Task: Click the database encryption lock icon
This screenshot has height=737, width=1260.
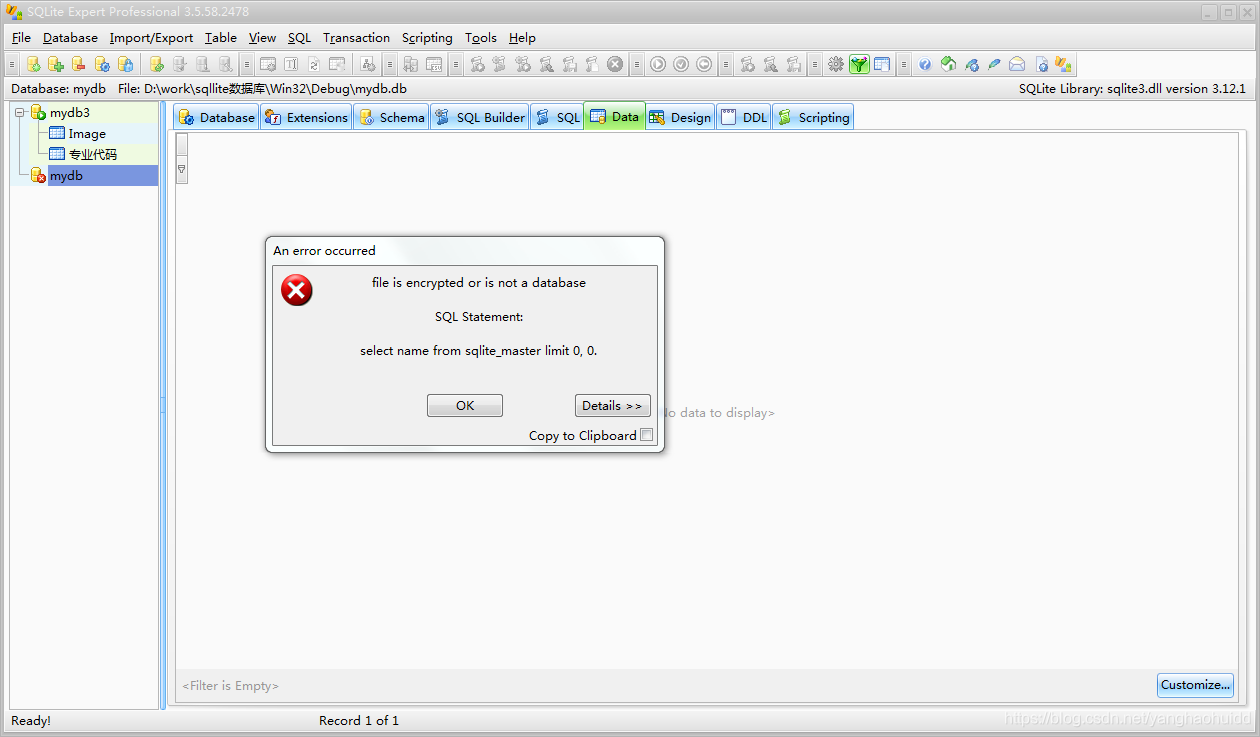Action: pos(125,65)
